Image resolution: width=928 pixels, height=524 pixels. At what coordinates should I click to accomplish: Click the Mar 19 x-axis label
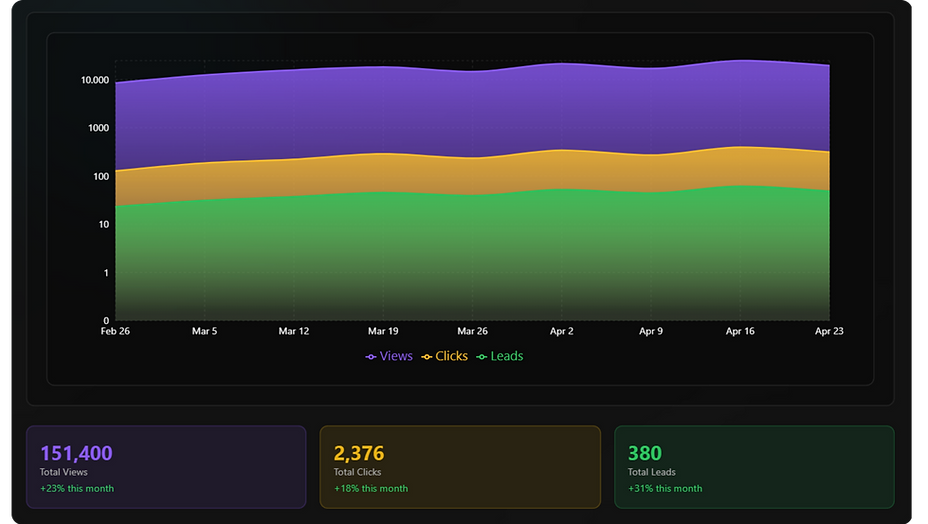point(384,331)
